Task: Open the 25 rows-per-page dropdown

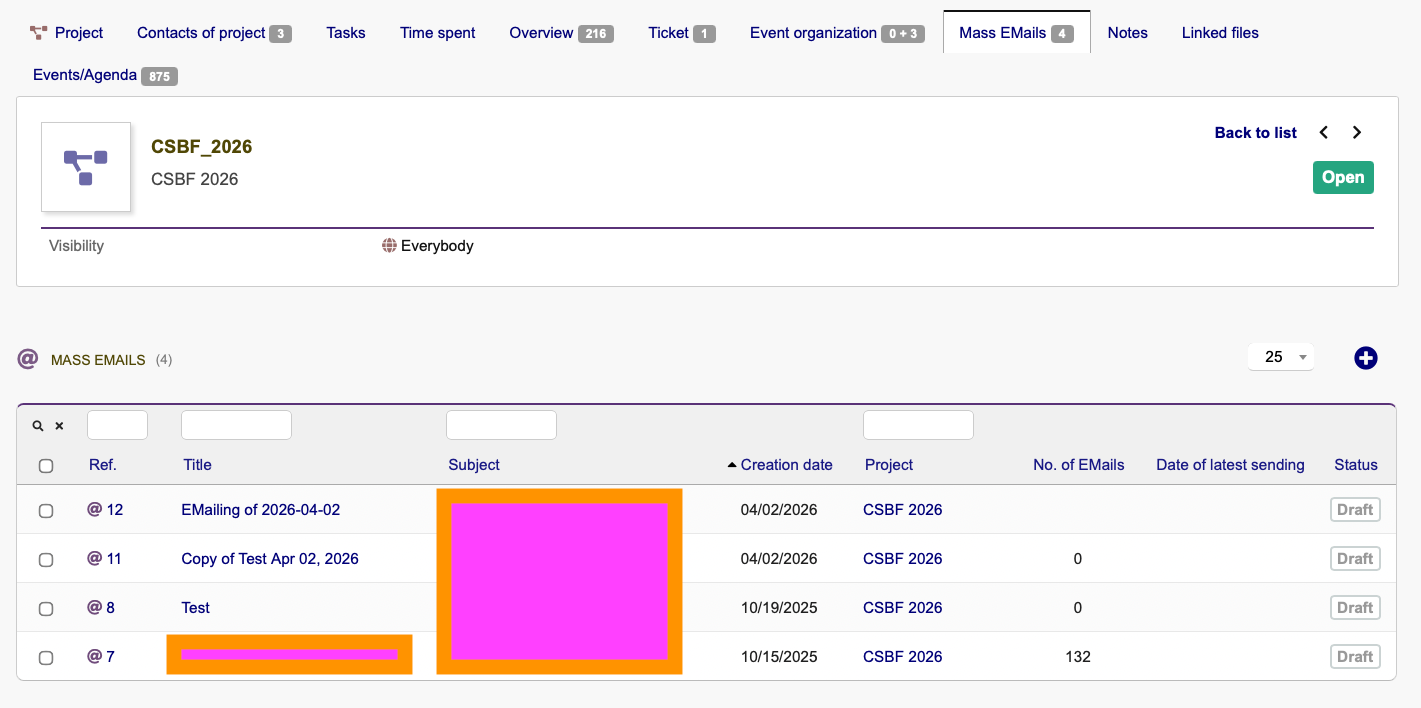Action: tap(1280, 357)
